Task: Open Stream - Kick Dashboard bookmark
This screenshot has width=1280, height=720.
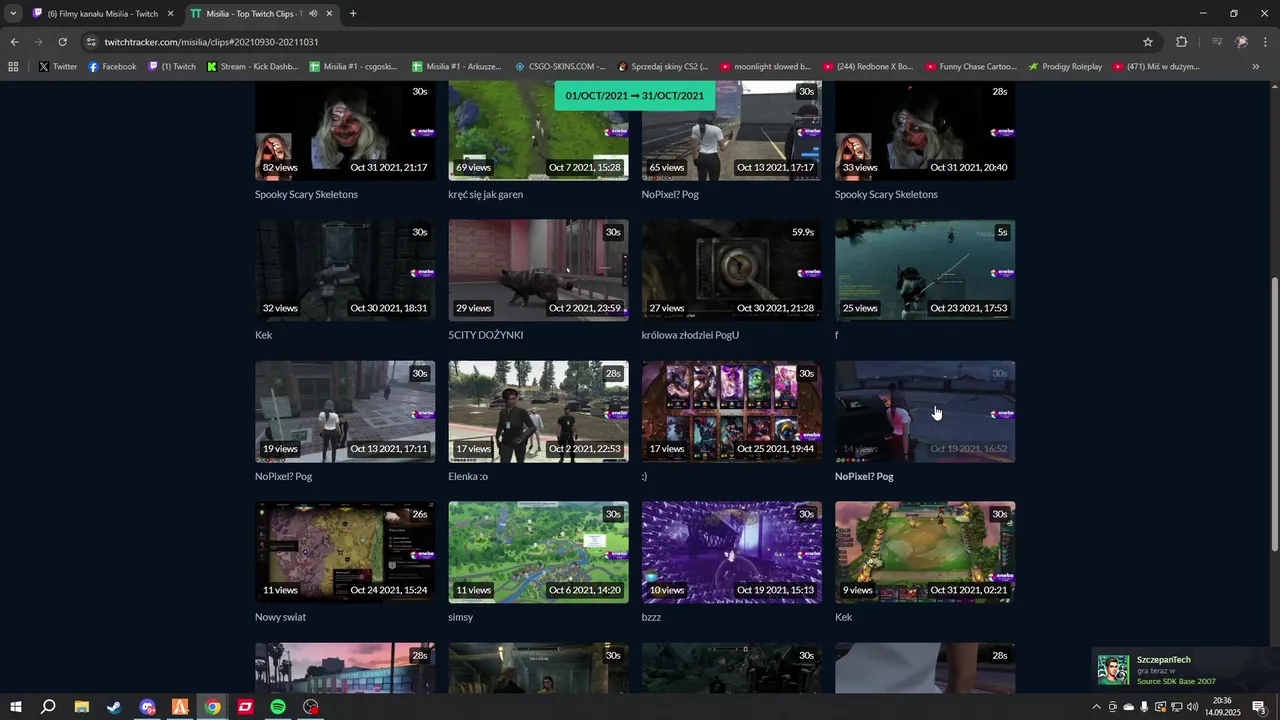Action: pos(253,67)
